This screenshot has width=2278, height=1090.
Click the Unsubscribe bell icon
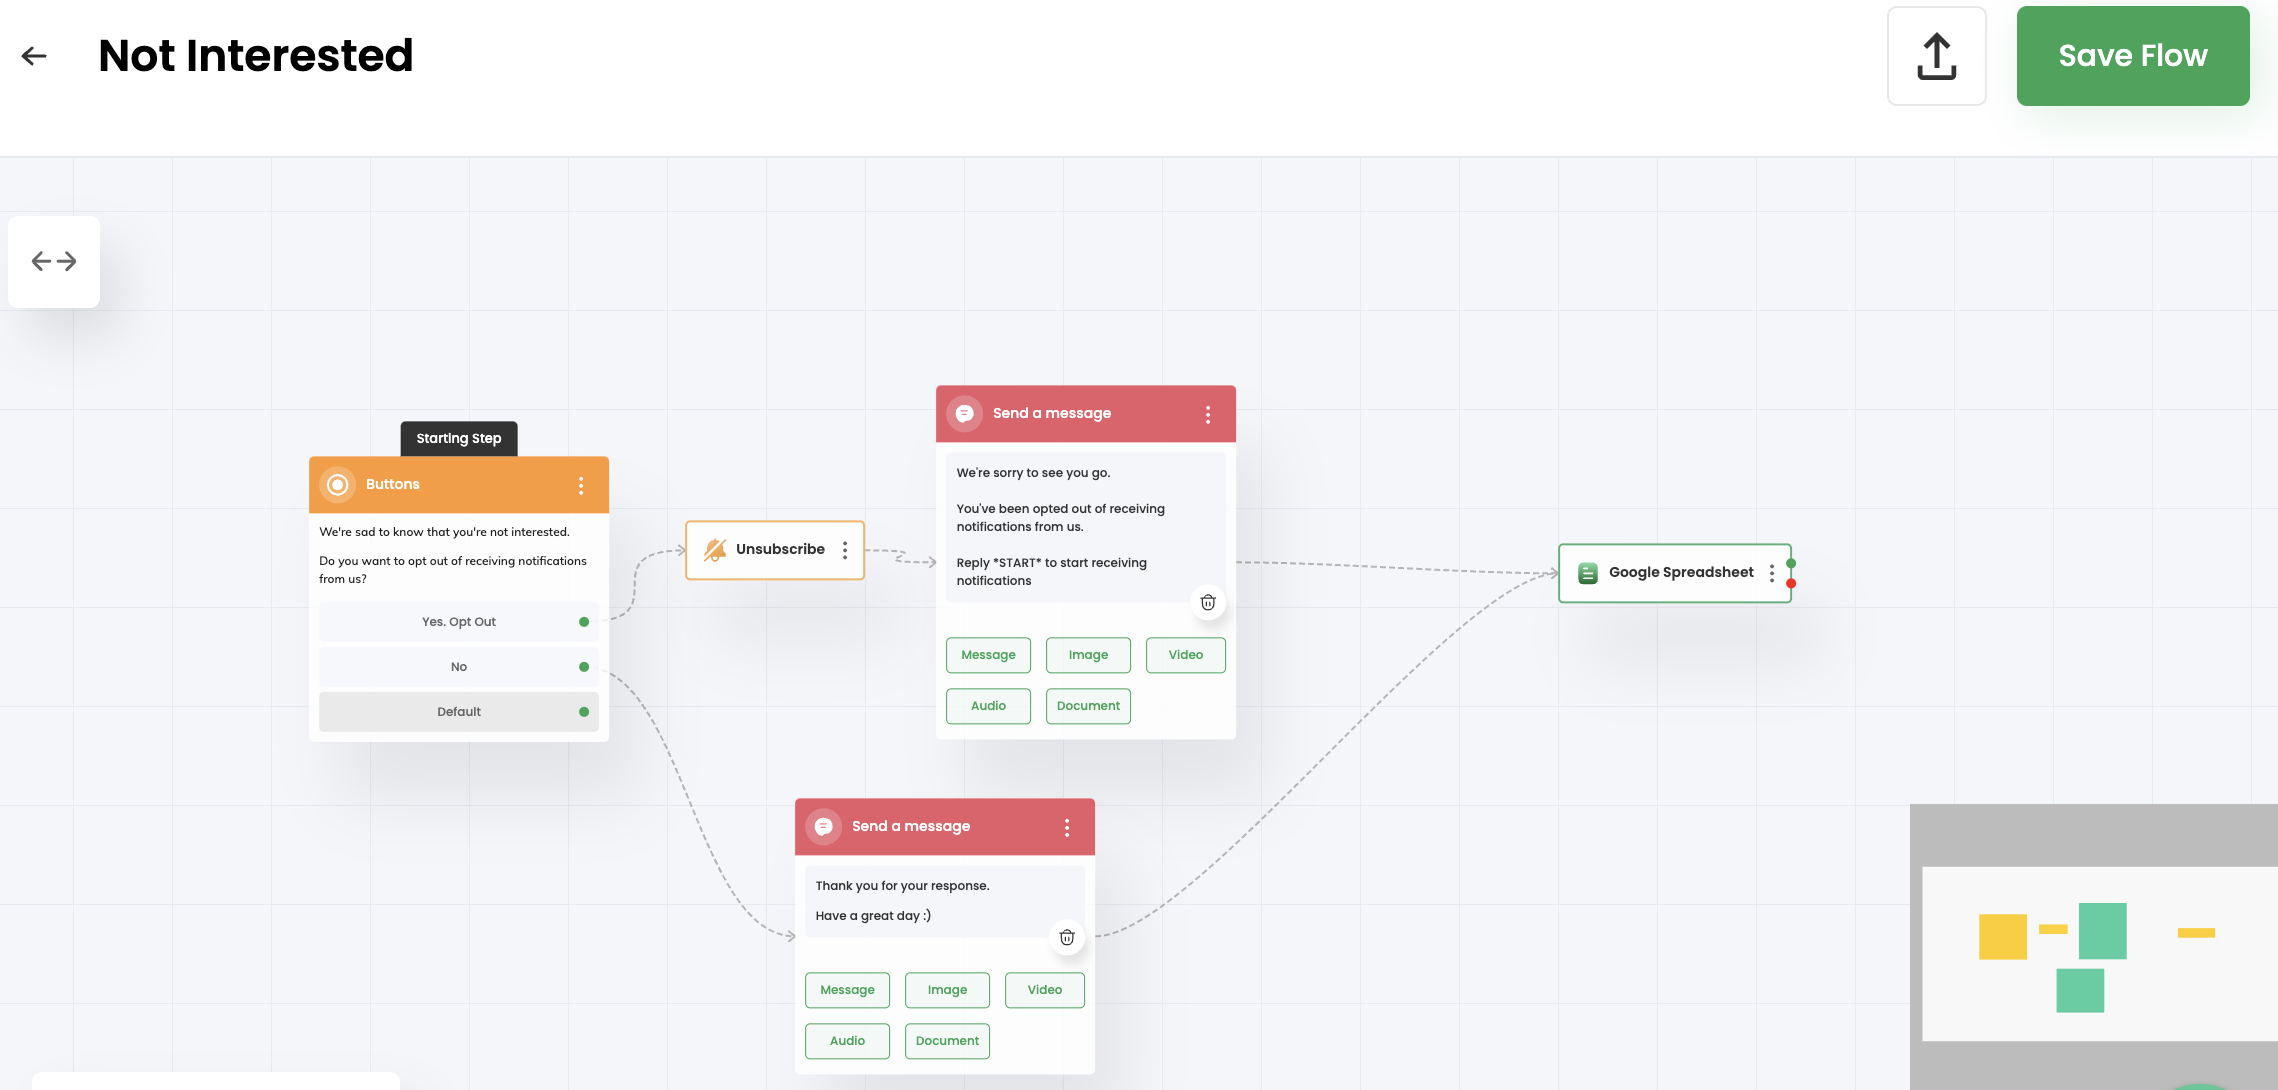coord(715,550)
